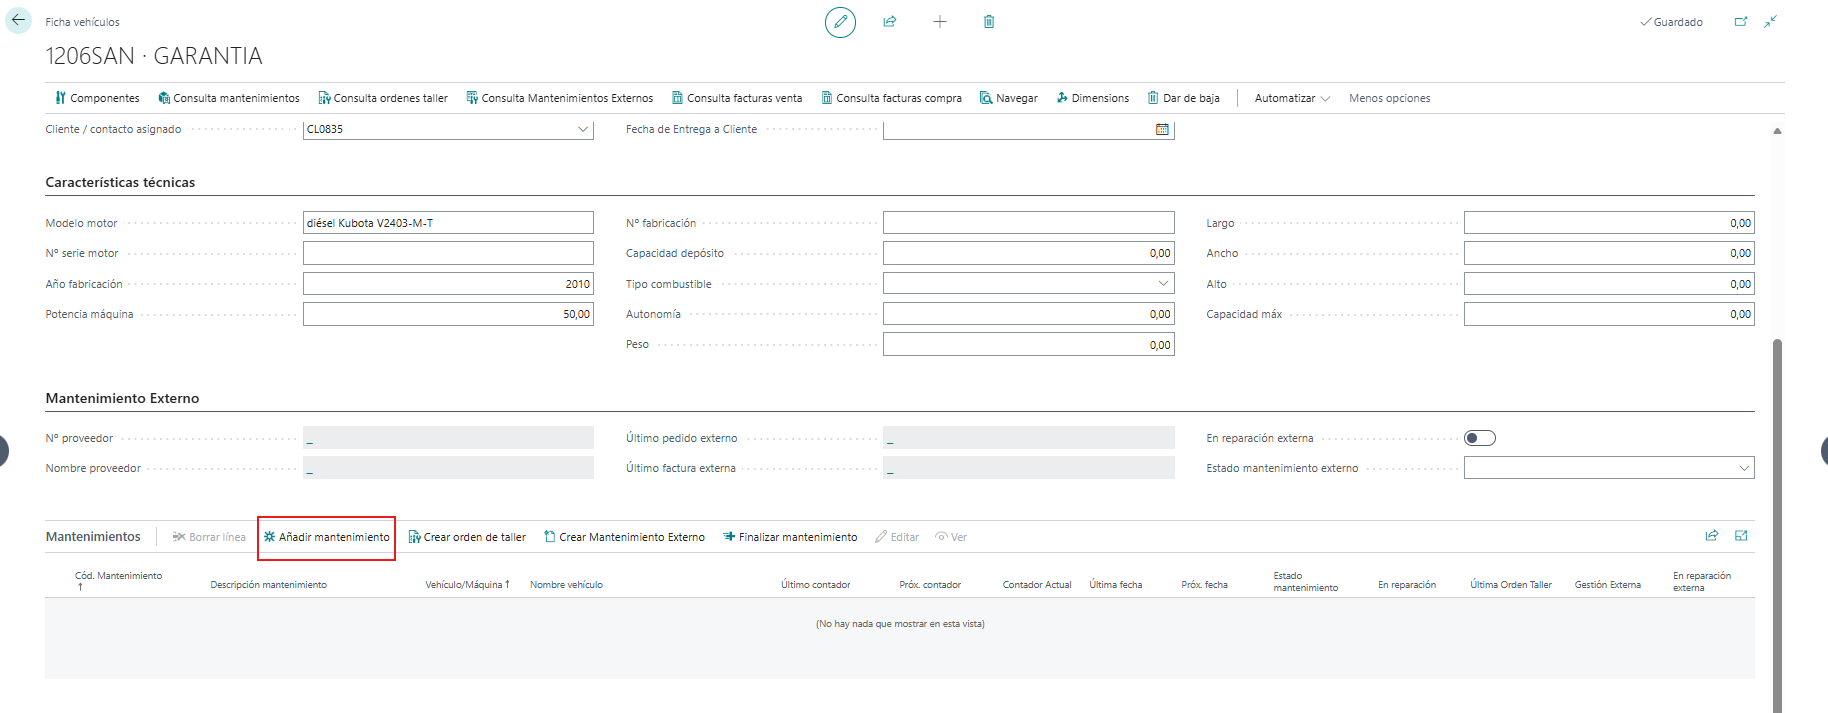1828x713 pixels.
Task: Click the plus new record icon
Action: tap(940, 22)
